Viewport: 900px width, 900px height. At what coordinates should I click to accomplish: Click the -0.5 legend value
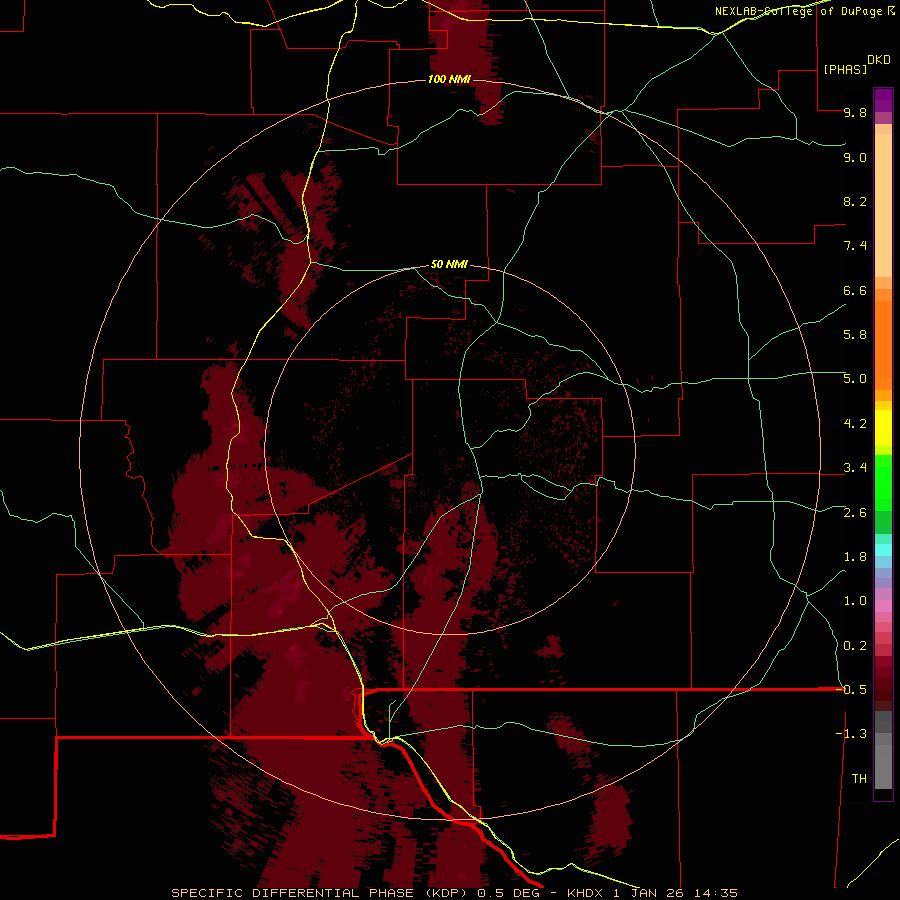(852, 690)
